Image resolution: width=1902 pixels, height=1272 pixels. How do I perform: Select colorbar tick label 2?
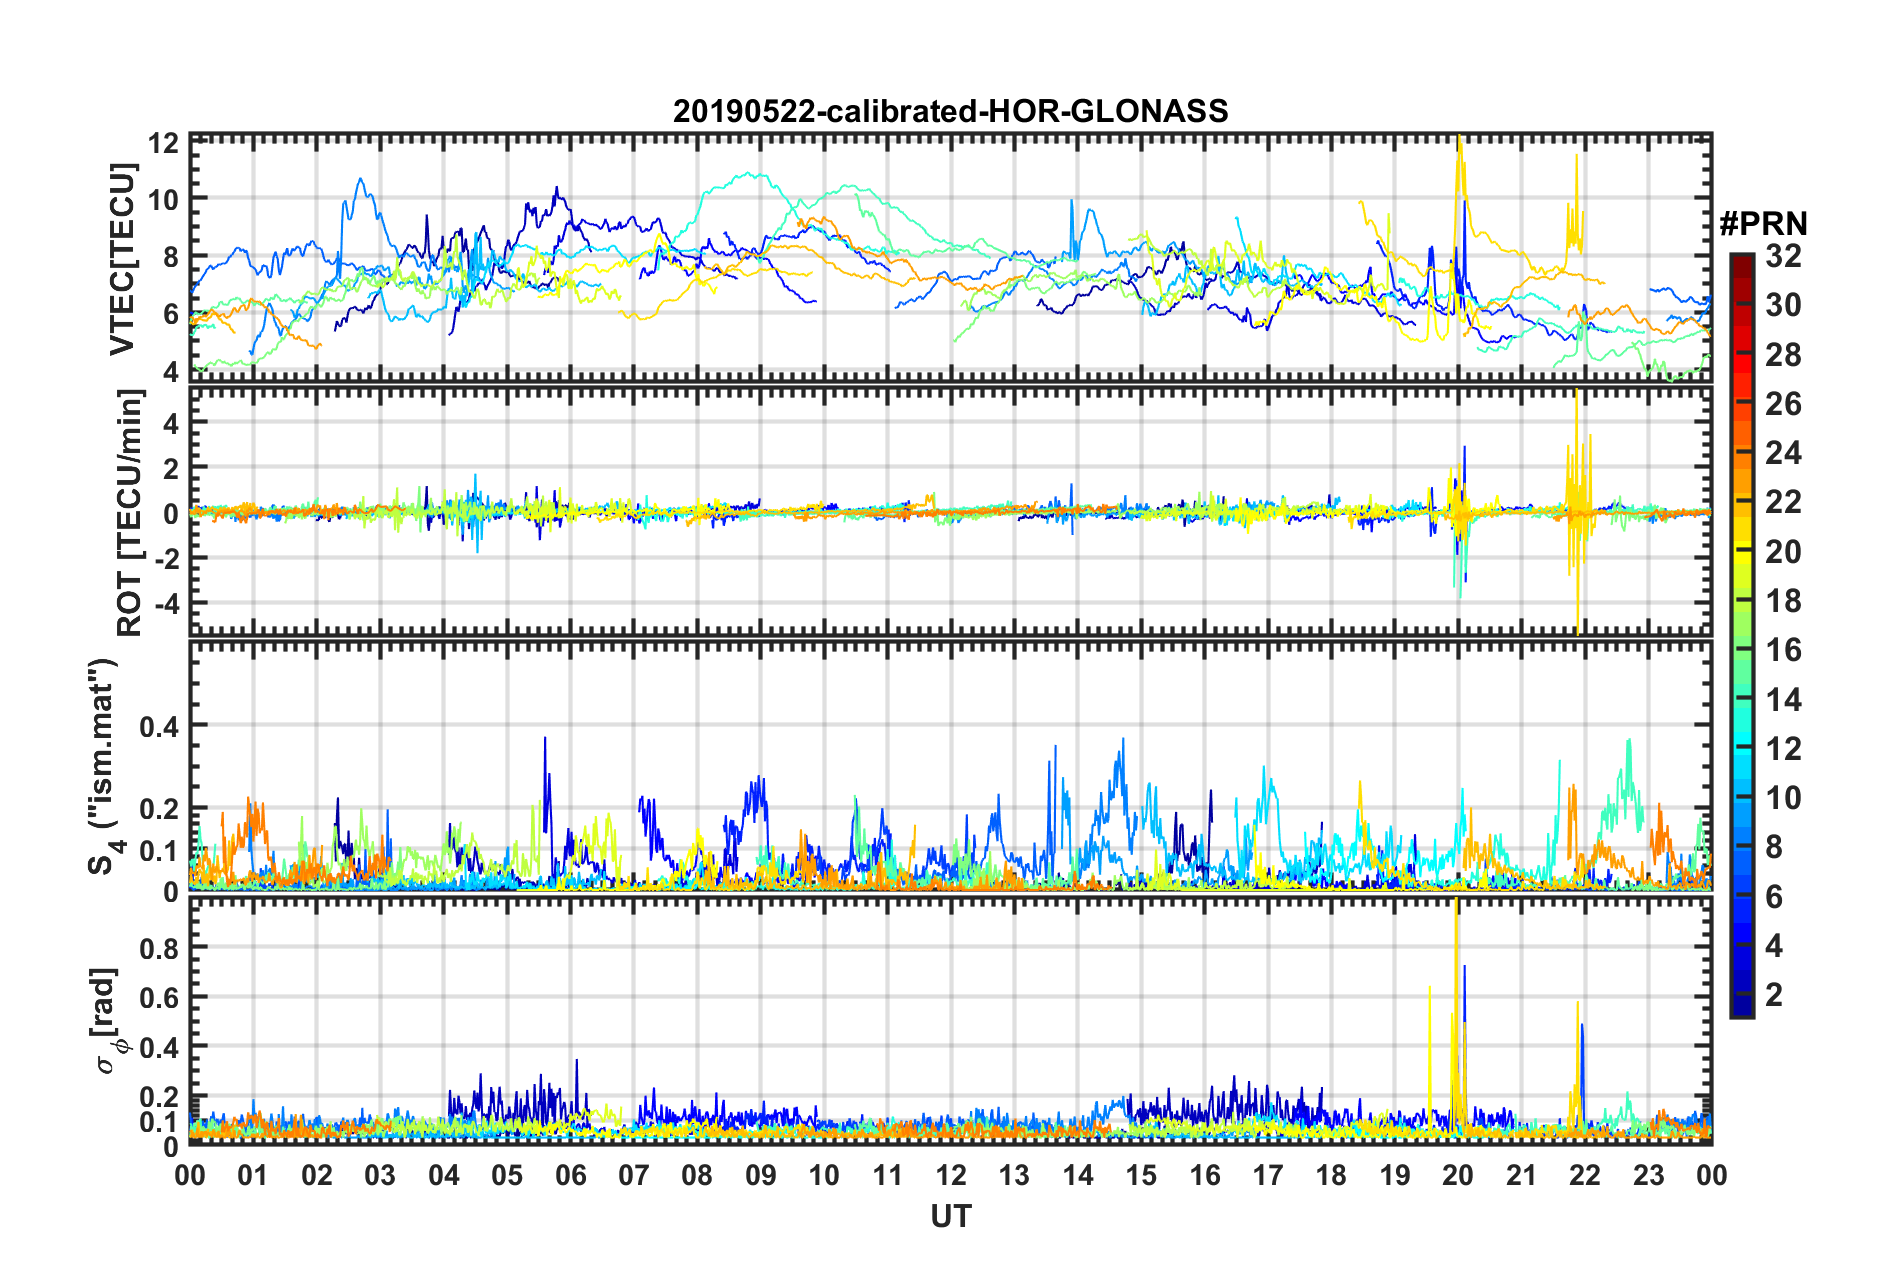[x=1774, y=995]
